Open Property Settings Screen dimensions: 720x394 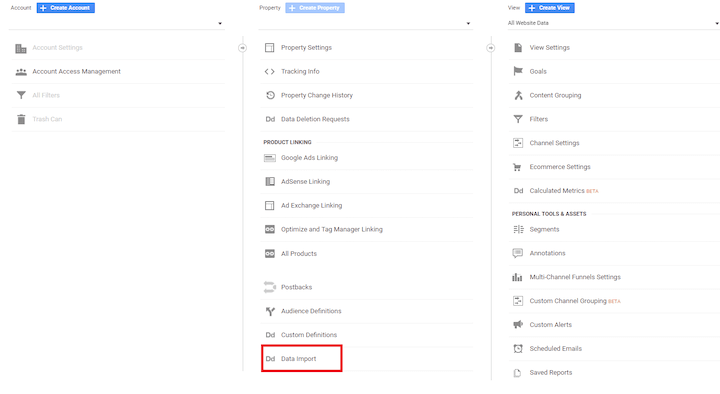306,47
